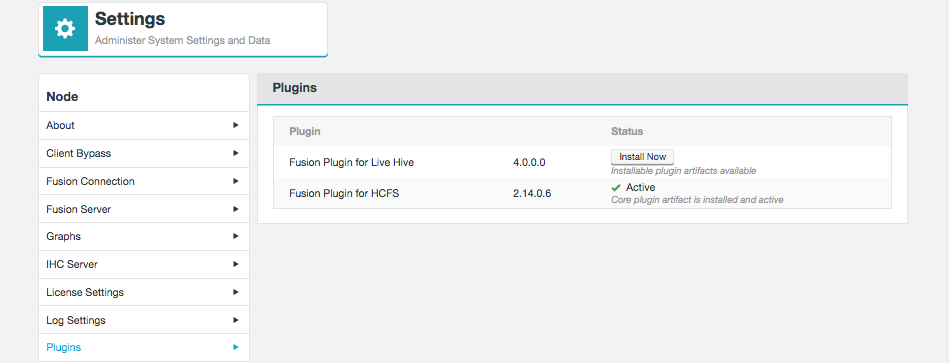Click the arrow beside Fusion Connection
Image resolution: width=950 pixels, height=363 pixels.
point(236,181)
